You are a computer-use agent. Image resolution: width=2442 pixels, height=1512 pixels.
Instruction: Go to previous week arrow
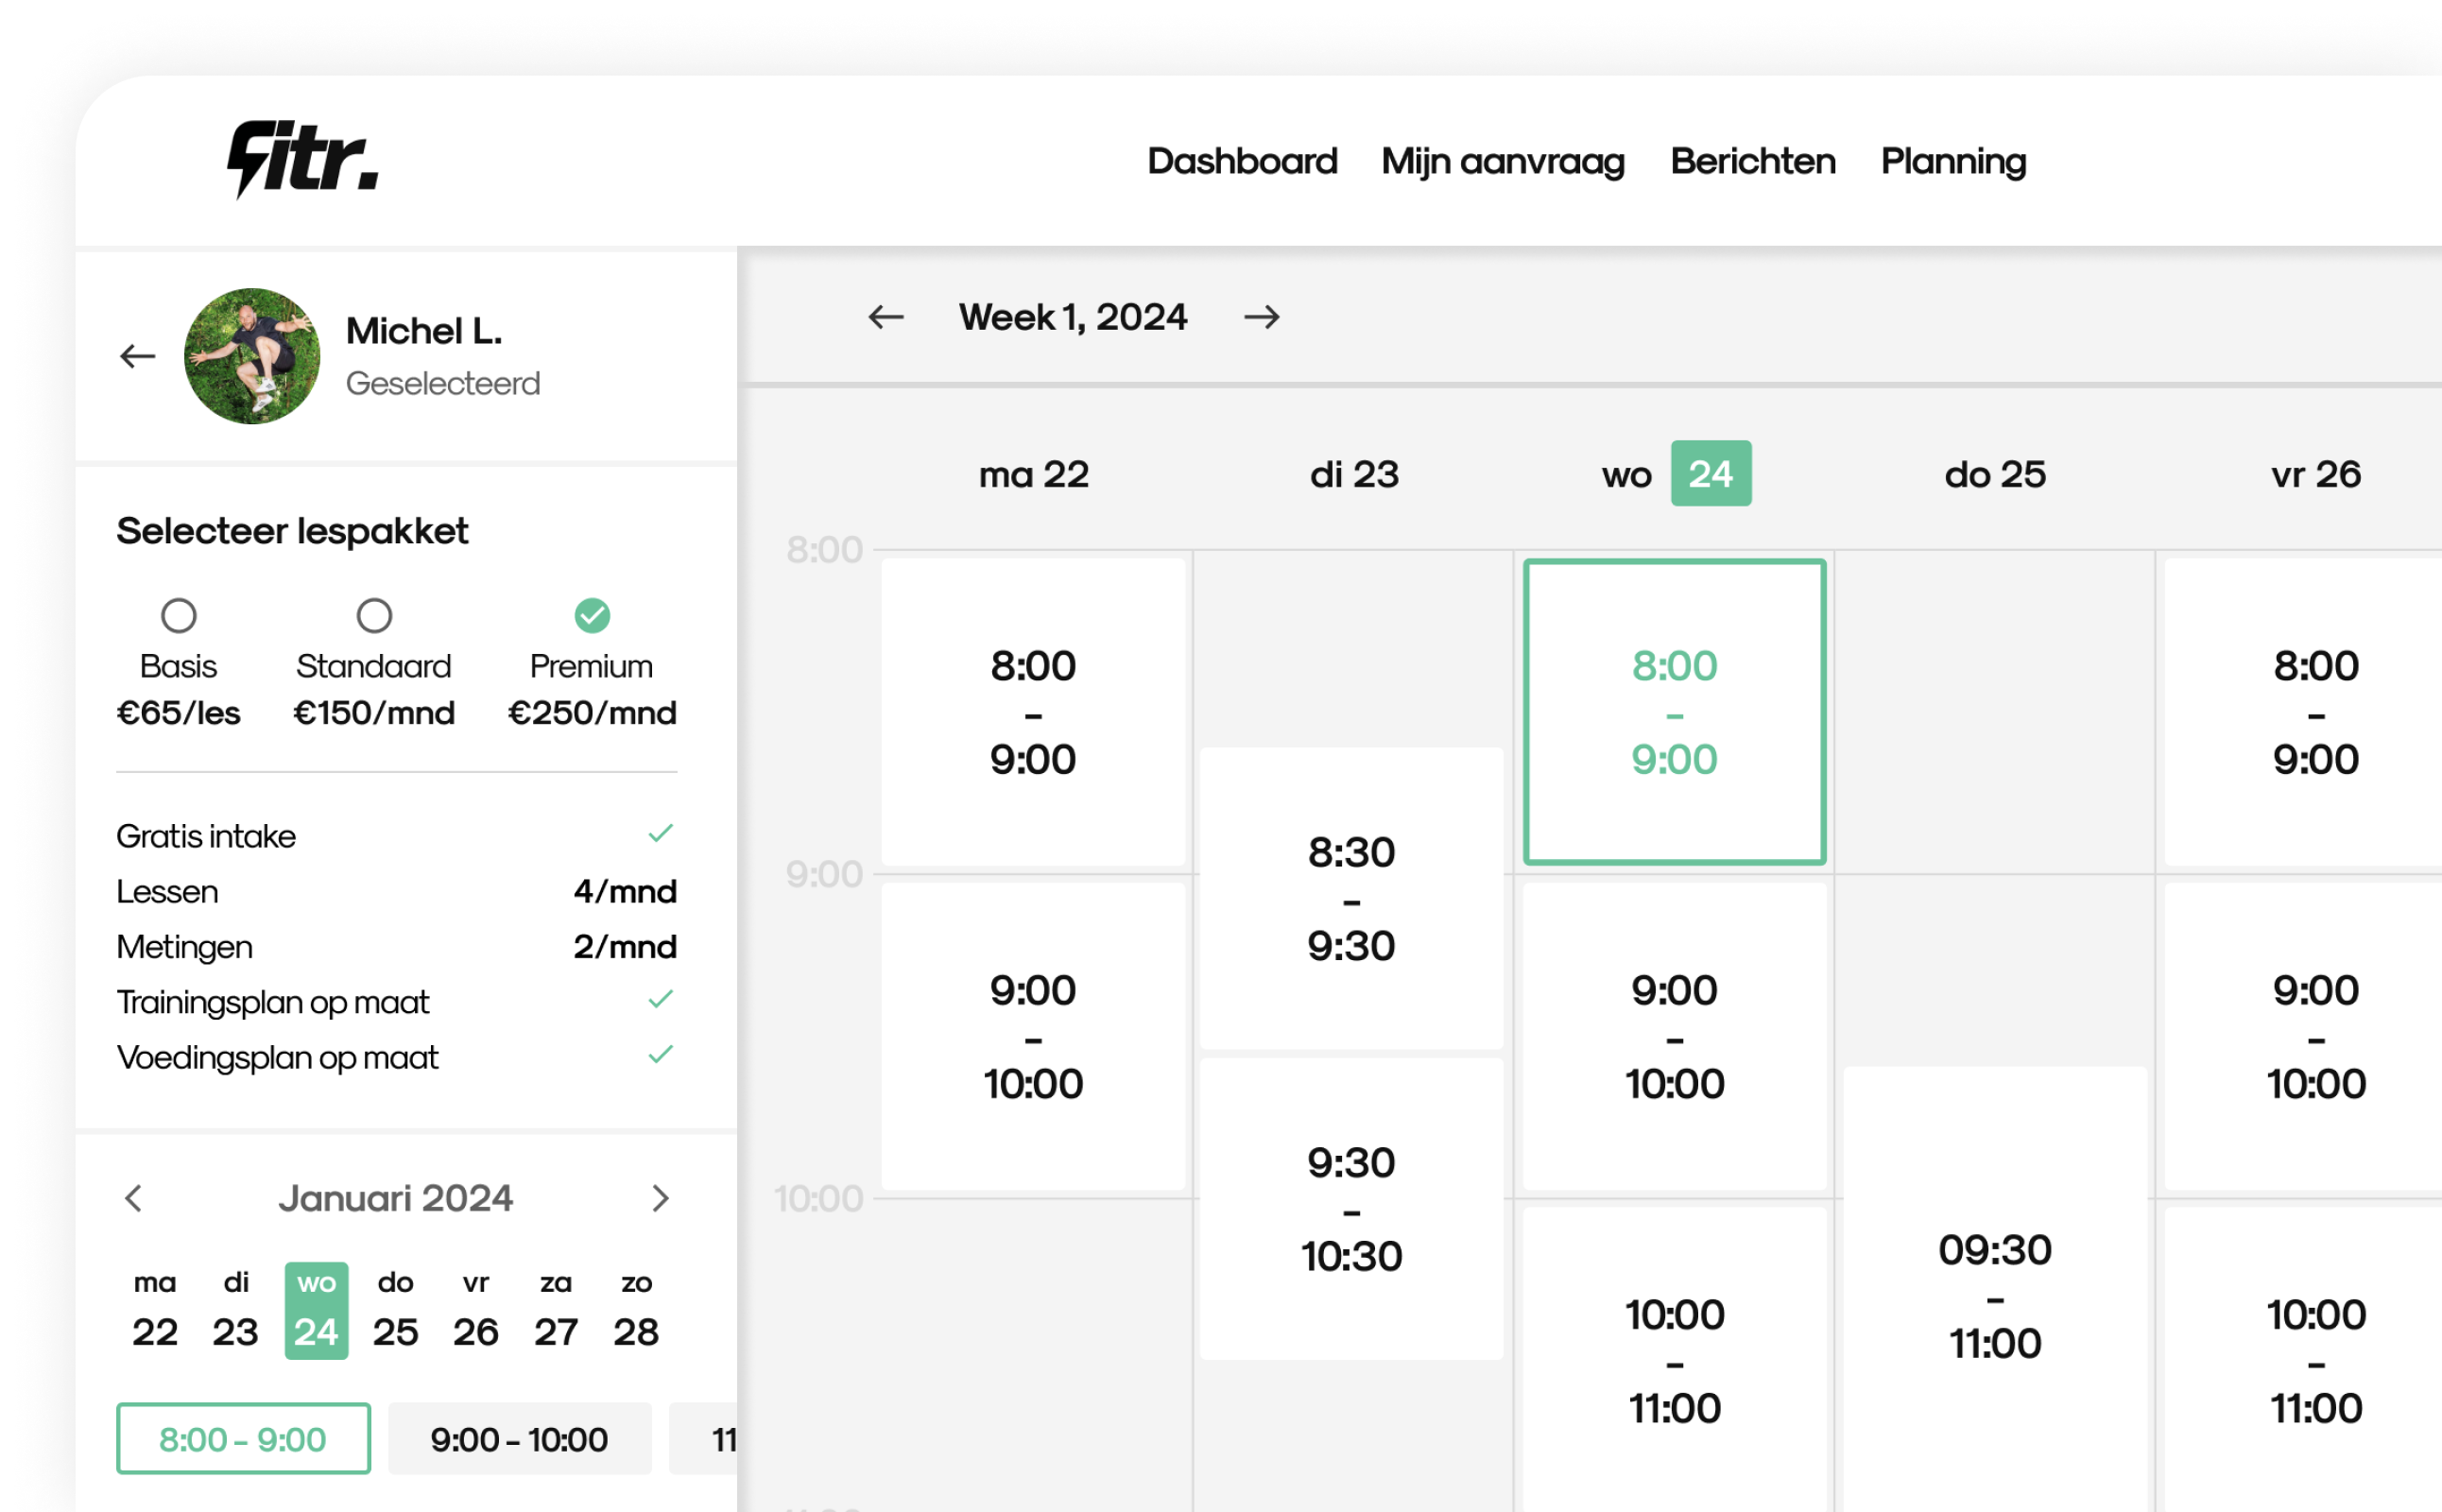(x=886, y=317)
